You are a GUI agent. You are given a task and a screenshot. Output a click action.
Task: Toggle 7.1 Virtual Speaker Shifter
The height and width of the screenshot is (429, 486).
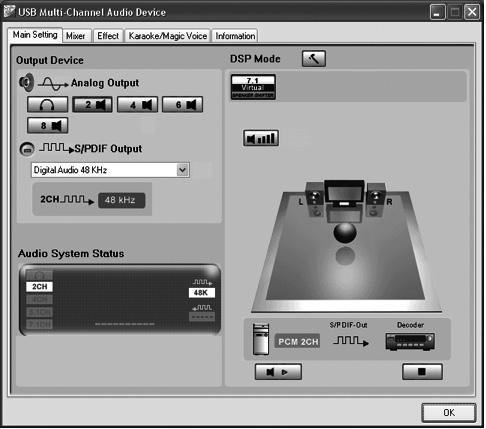coord(253,87)
